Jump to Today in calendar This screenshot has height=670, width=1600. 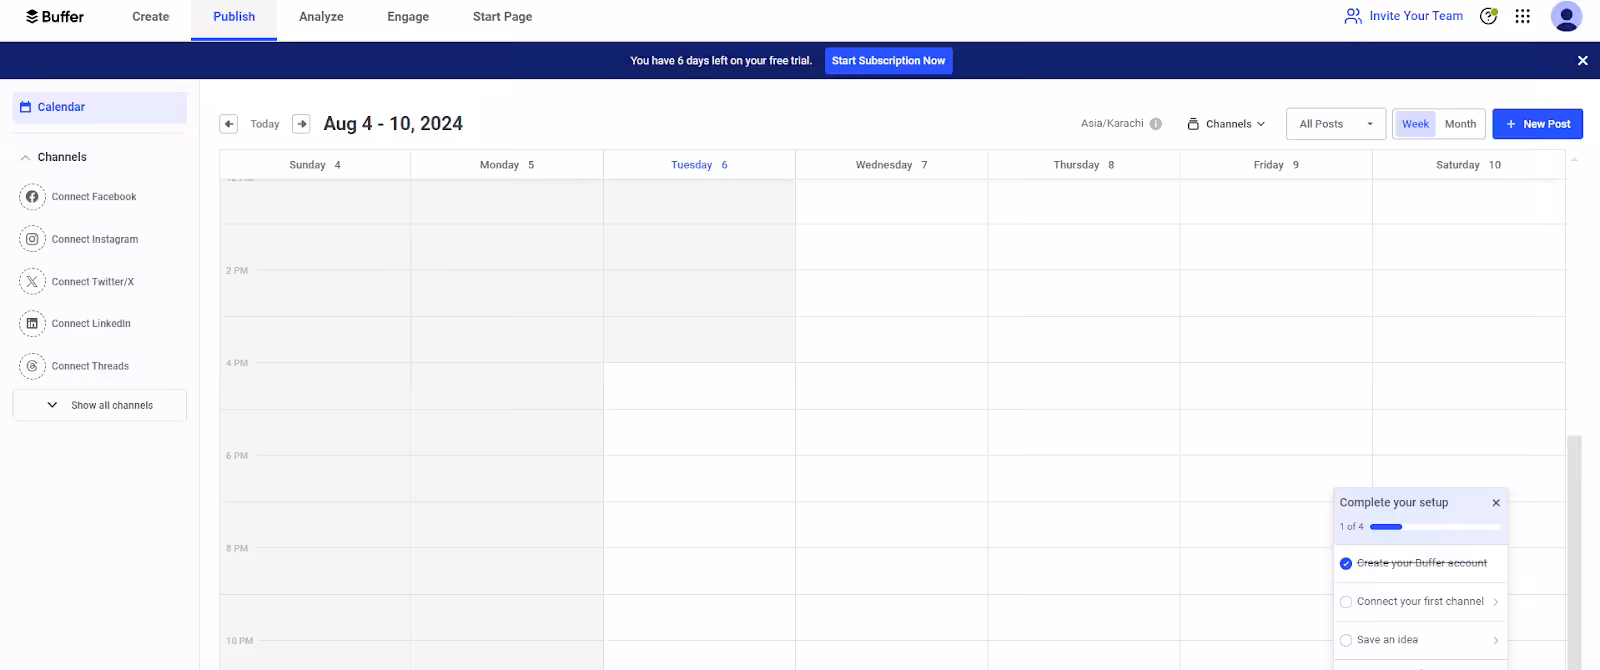pyautogui.click(x=265, y=124)
